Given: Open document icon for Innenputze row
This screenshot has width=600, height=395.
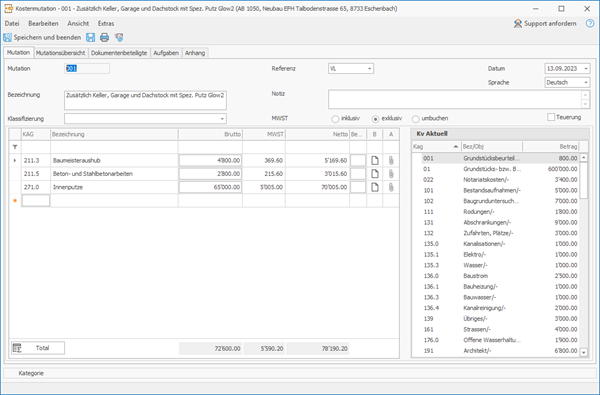Looking at the screenshot, I should click(375, 187).
